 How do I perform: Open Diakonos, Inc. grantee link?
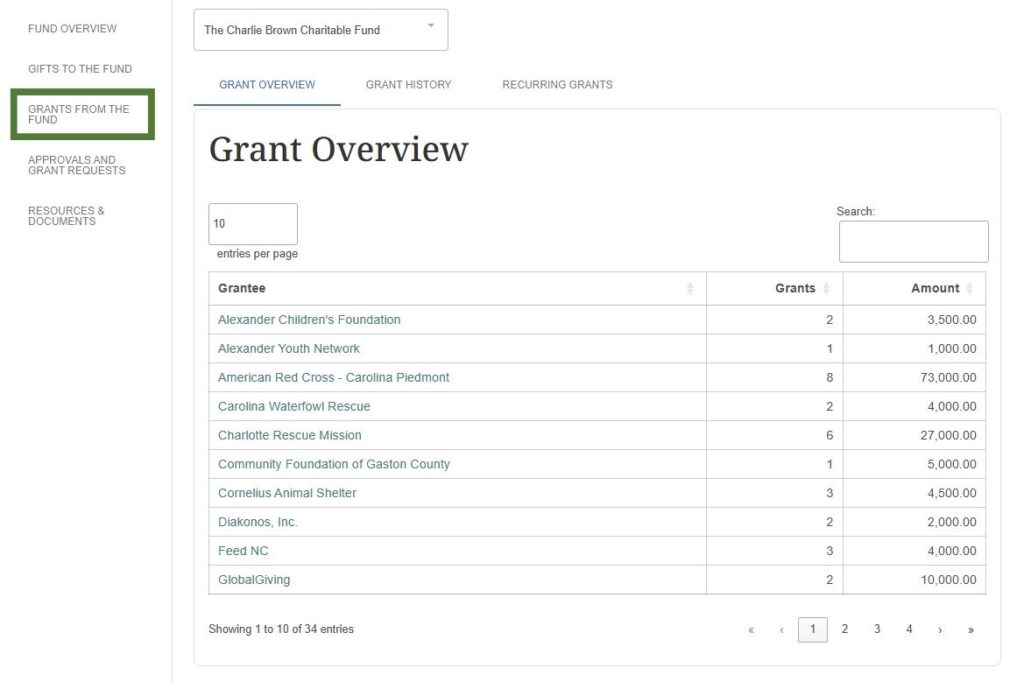click(257, 522)
